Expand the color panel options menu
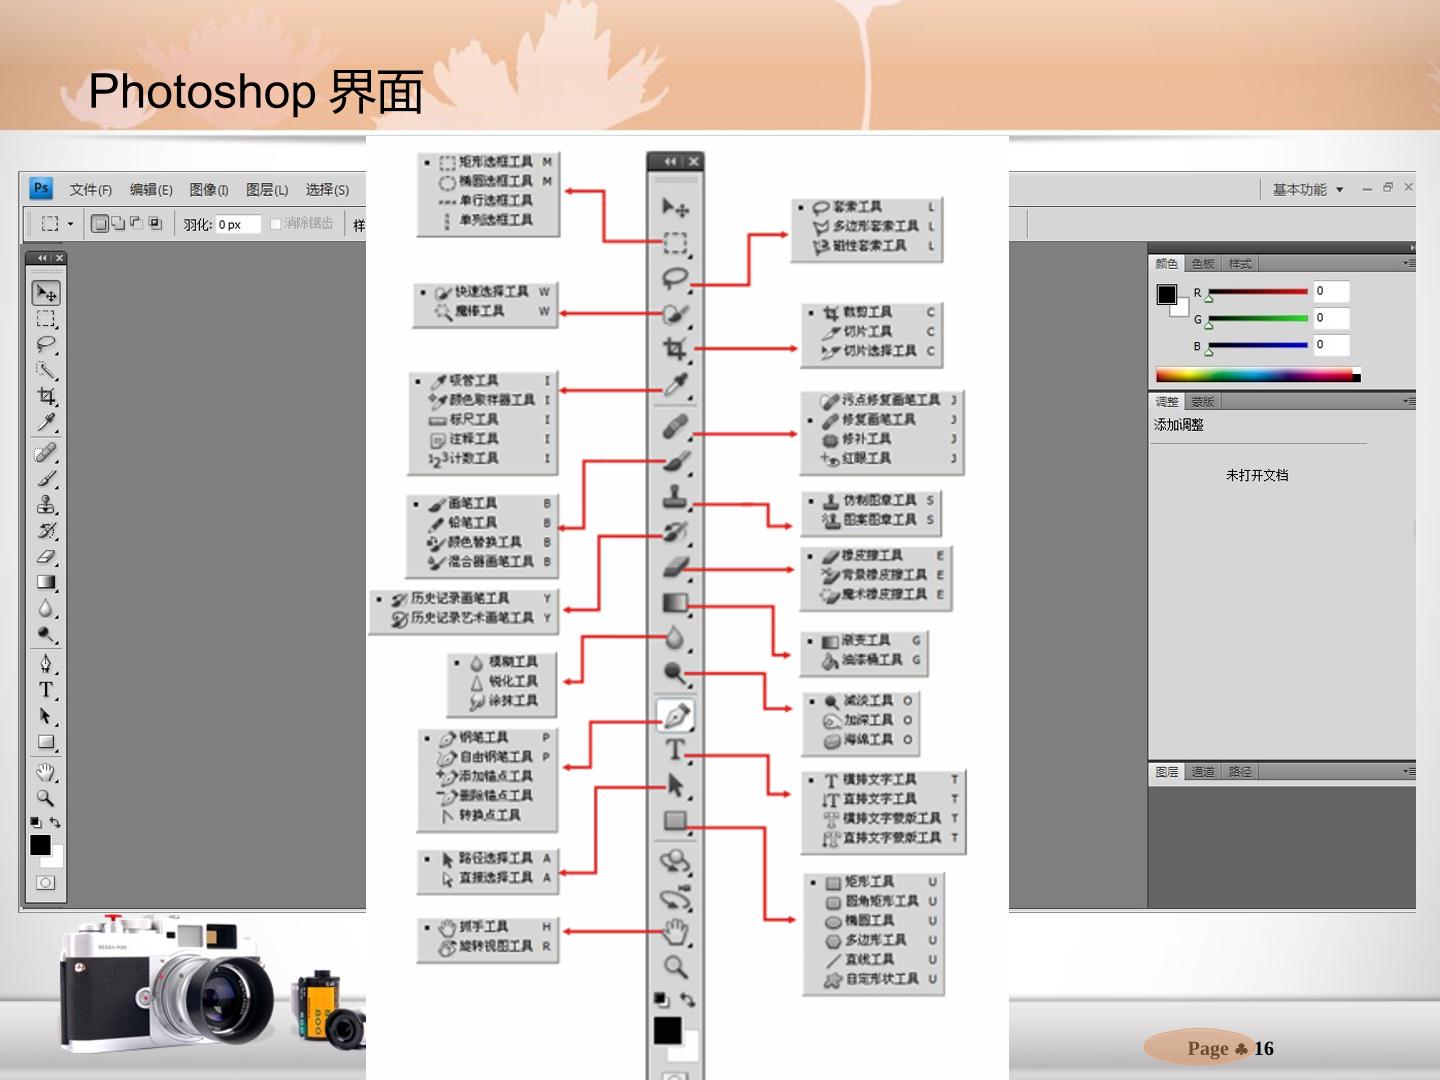Image resolution: width=1440 pixels, height=1080 pixels. pos(1408,264)
